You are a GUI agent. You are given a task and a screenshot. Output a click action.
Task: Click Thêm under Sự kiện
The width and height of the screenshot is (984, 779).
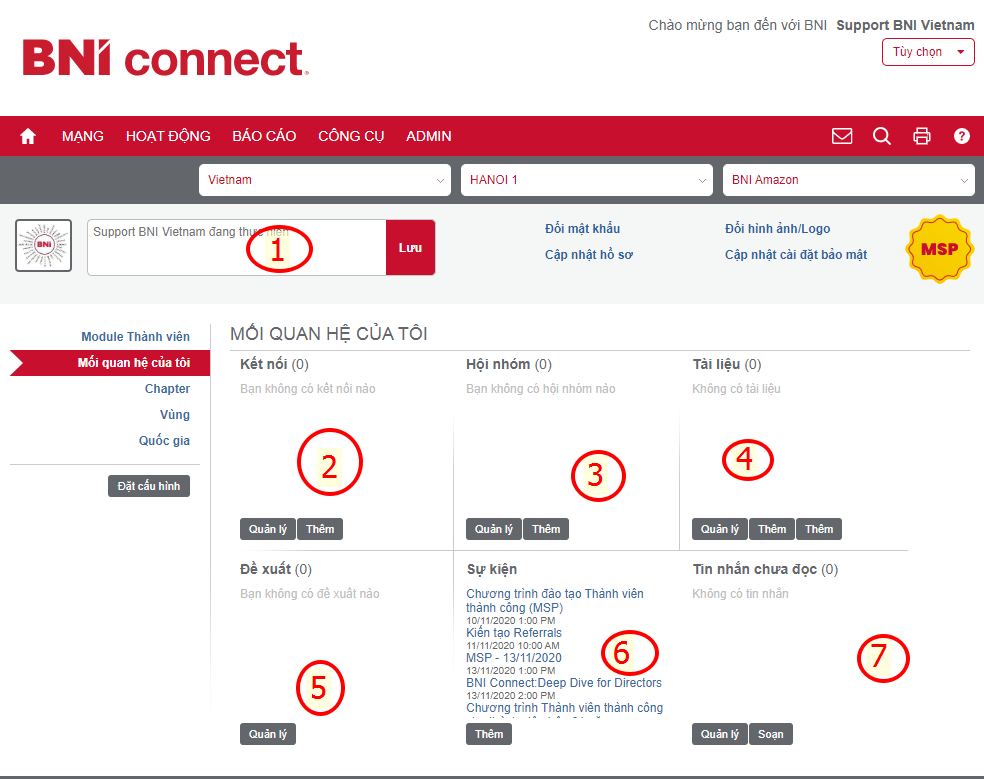[489, 734]
